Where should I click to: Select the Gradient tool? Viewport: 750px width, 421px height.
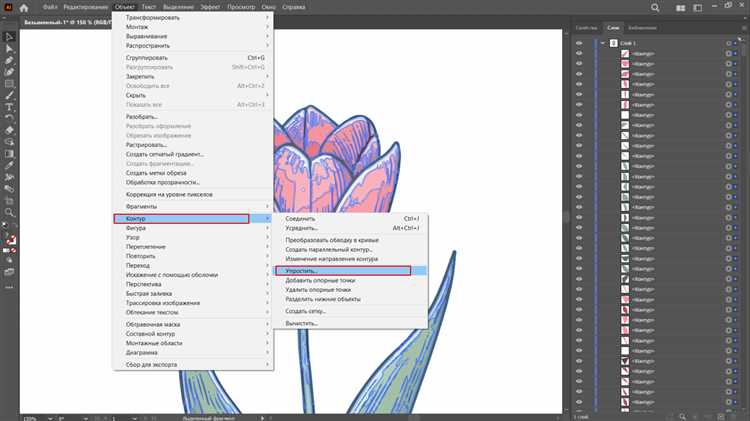9,154
